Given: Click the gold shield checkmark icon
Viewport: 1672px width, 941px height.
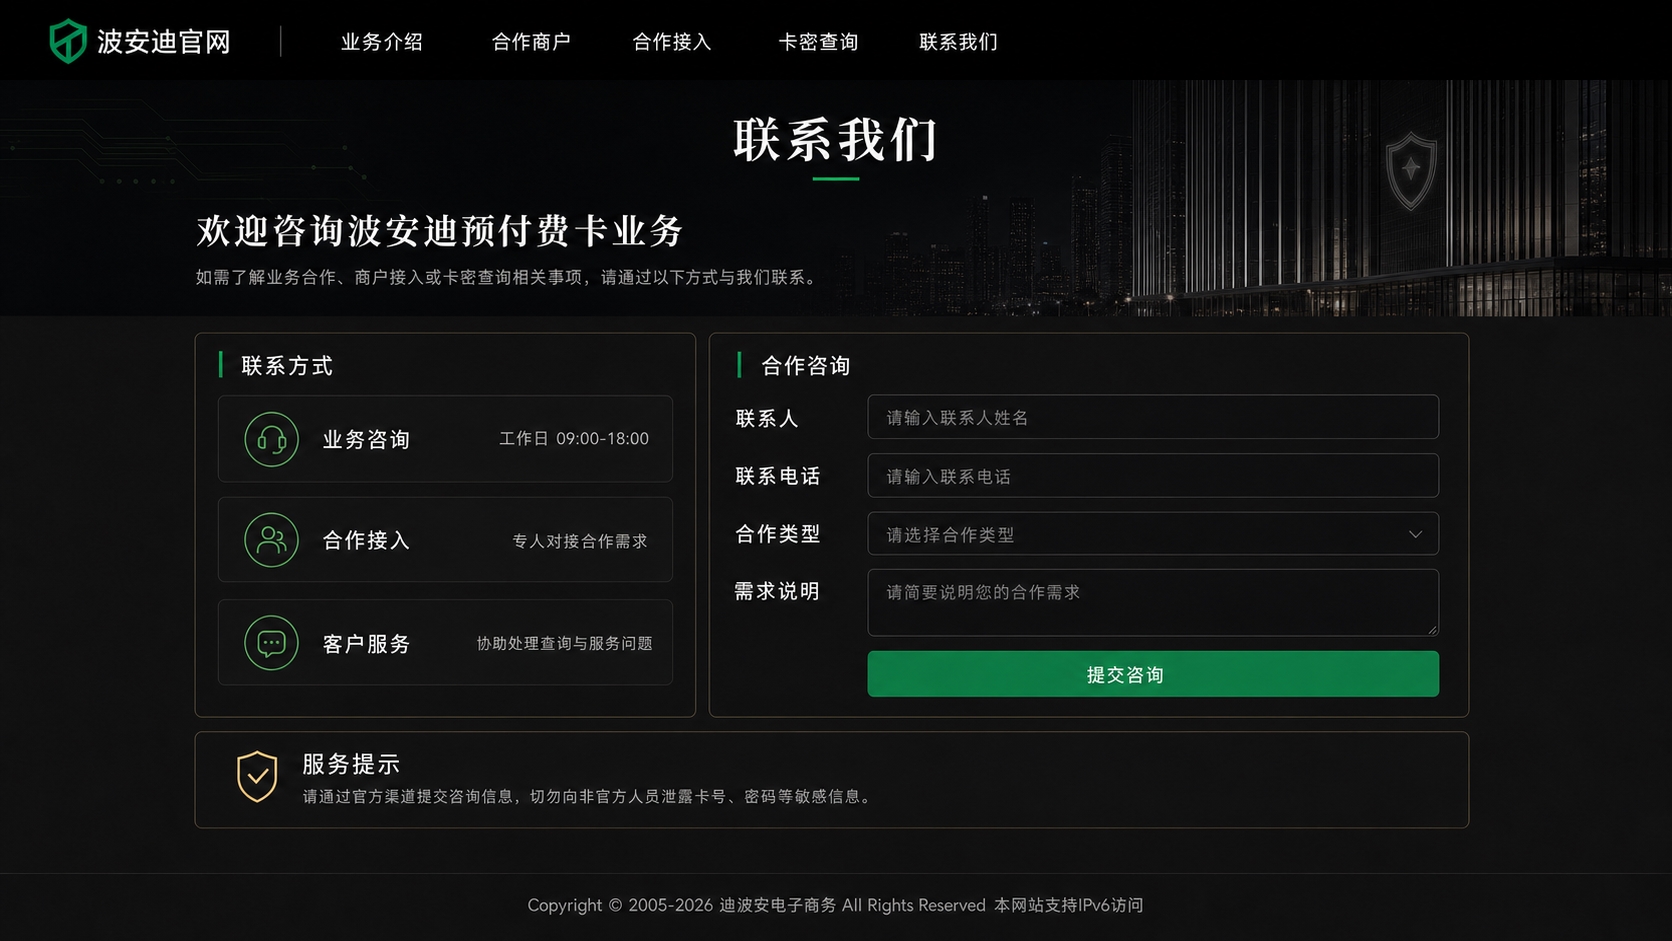Looking at the screenshot, I should click(x=257, y=777).
